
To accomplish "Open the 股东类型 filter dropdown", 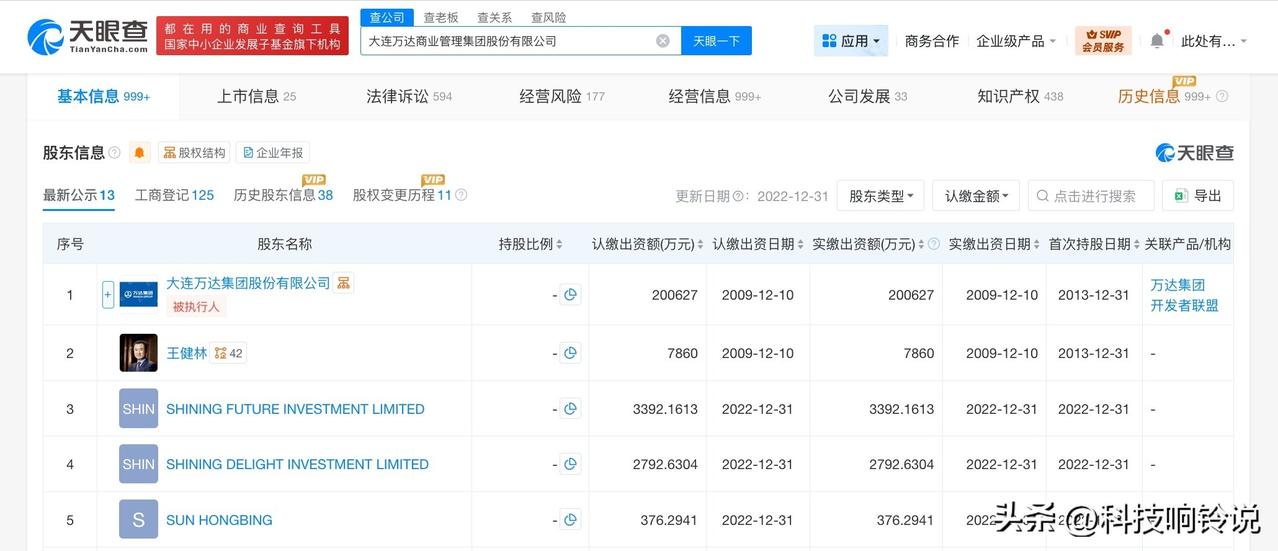I will coord(880,196).
